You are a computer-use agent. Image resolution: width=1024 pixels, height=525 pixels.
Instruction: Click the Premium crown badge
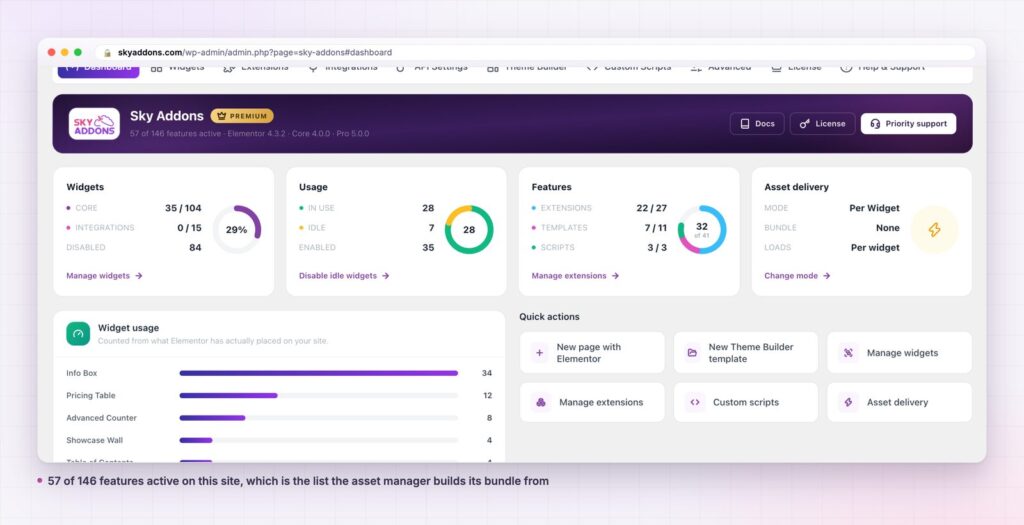242,116
